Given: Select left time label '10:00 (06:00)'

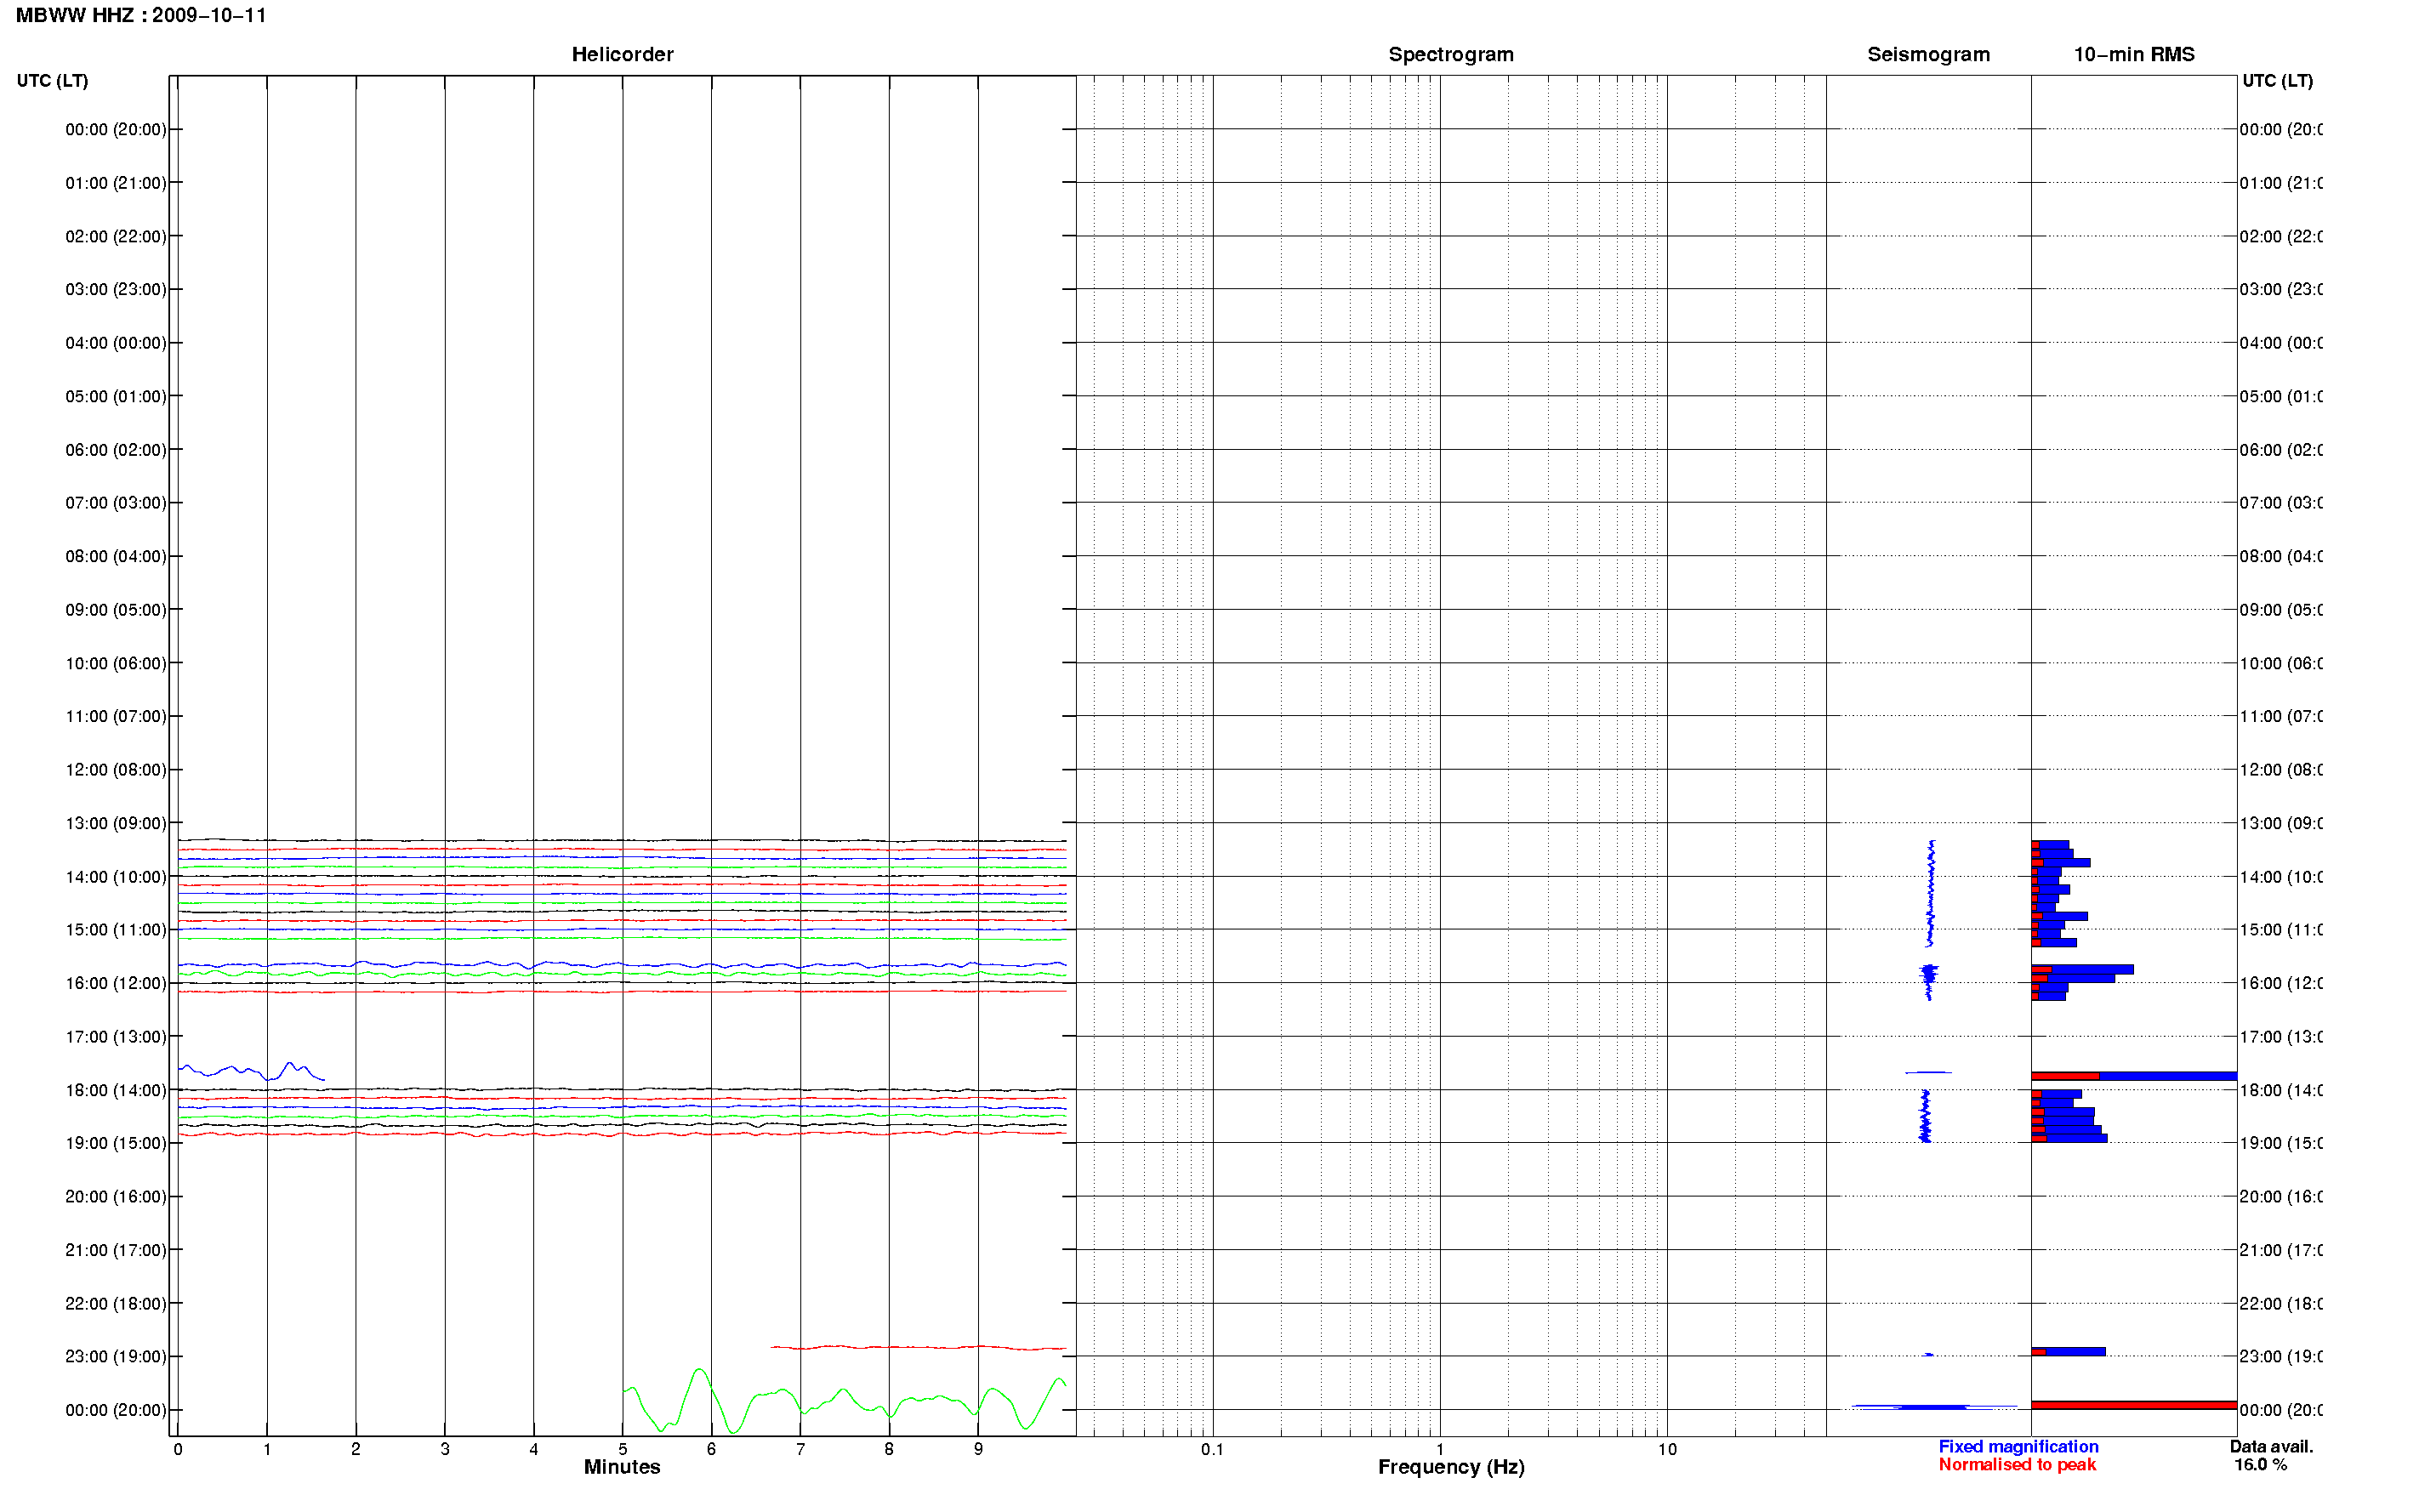Looking at the screenshot, I should point(116,663).
